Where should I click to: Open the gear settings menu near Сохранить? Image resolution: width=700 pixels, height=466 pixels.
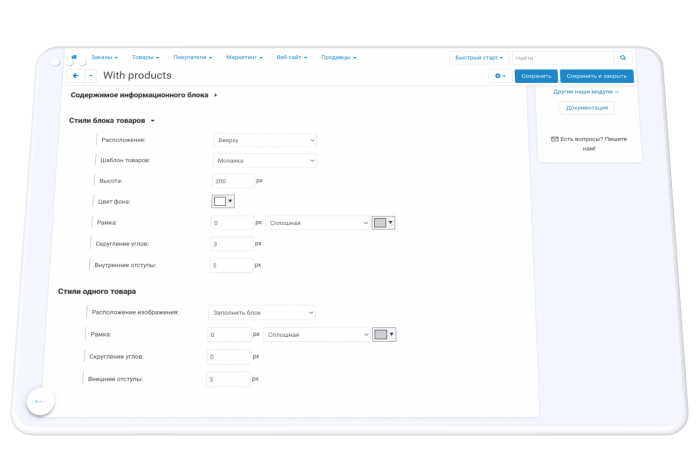[500, 76]
